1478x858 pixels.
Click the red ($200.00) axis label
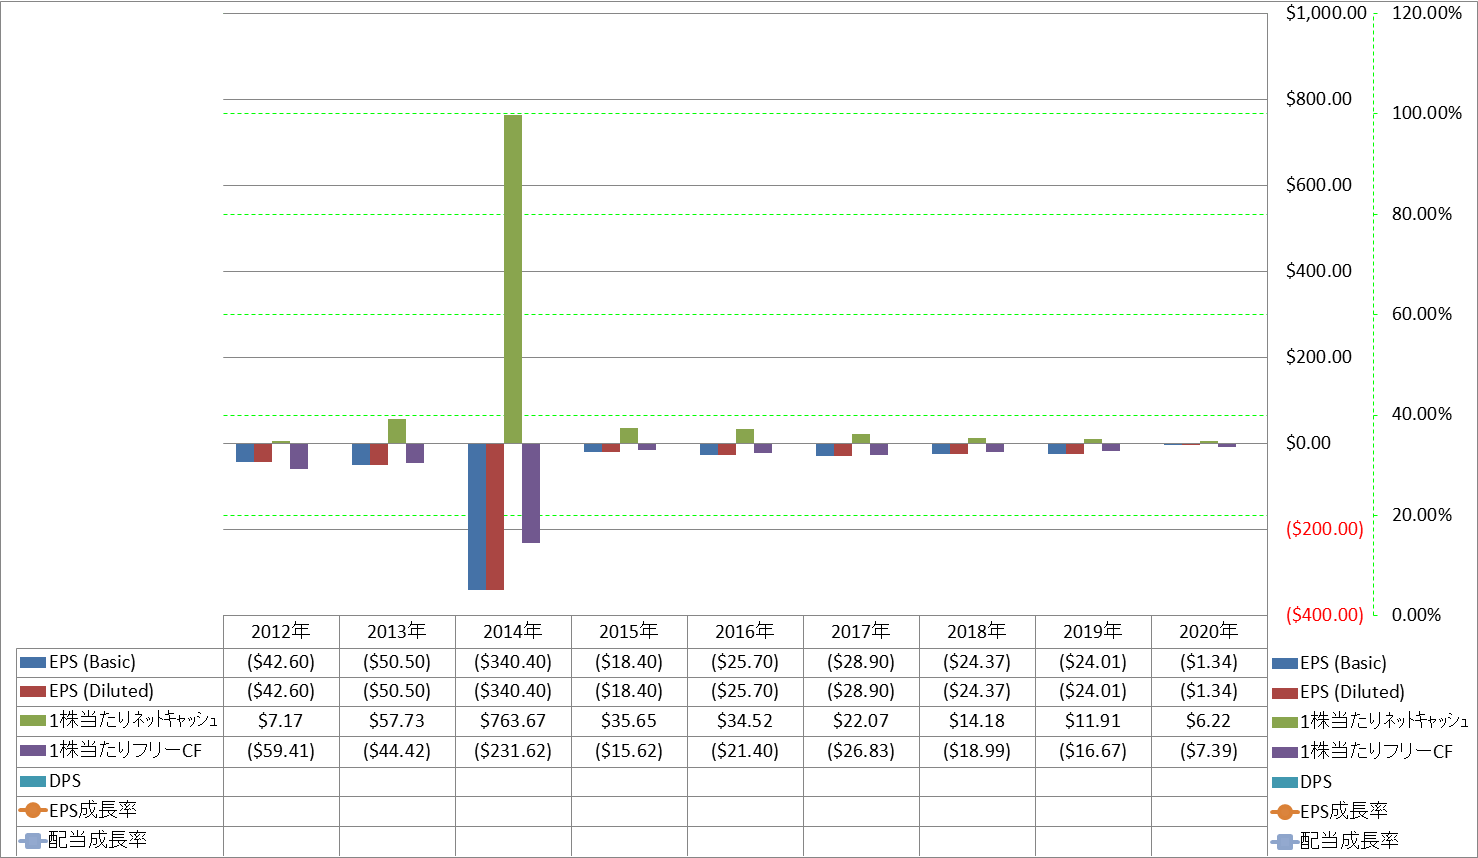(1325, 529)
